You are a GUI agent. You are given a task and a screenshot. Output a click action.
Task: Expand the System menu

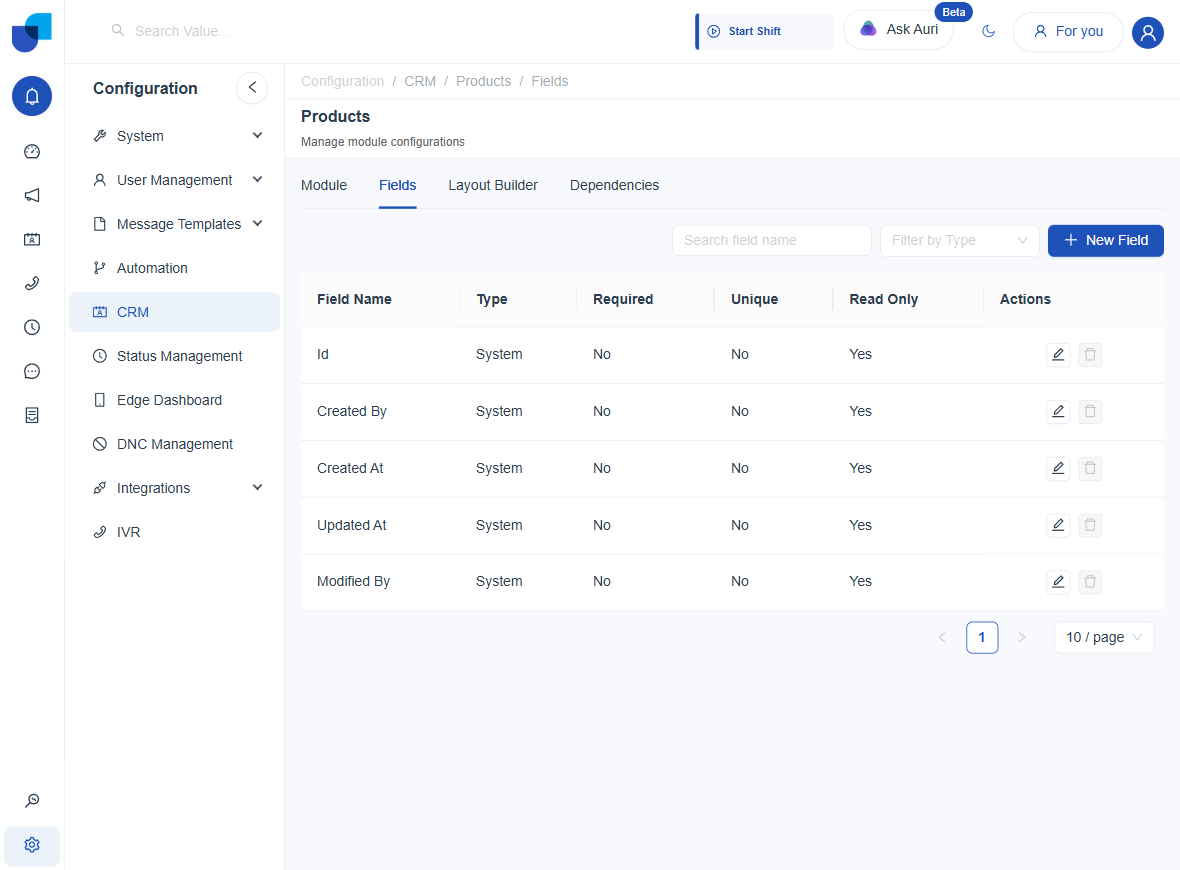click(175, 136)
